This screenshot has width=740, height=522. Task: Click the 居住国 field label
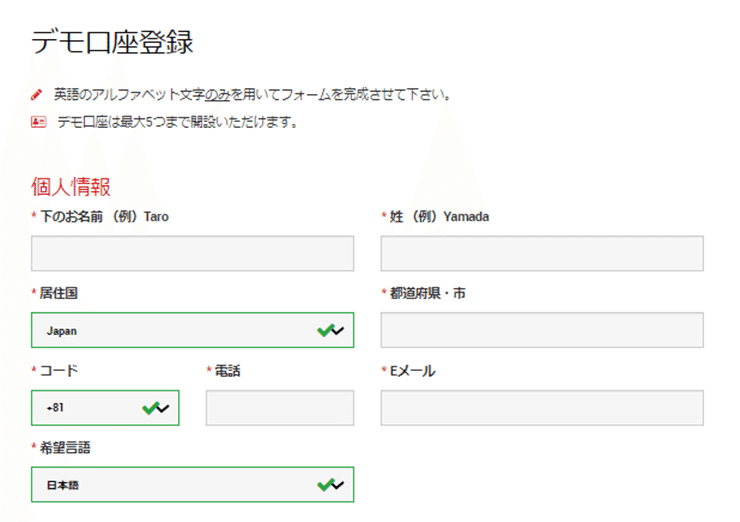pos(59,293)
